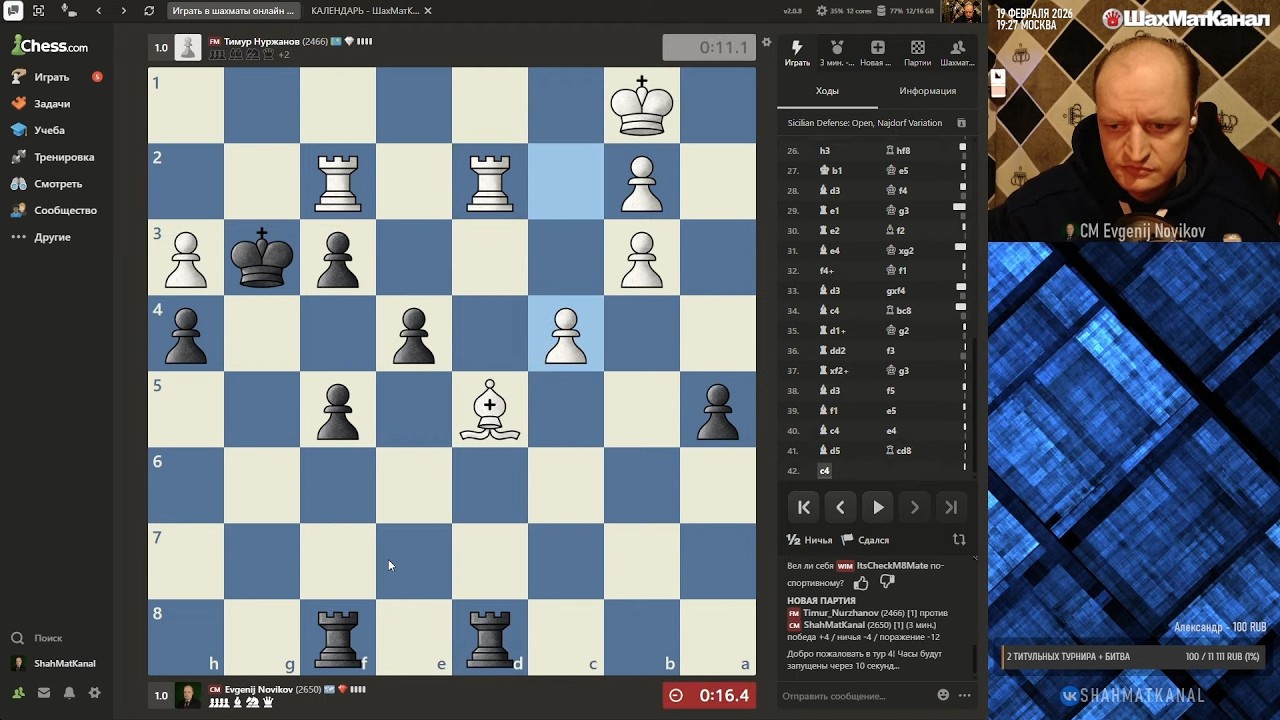The image size is (1280, 720).
Task: Click the bottom player's avatar
Action: click(x=188, y=695)
